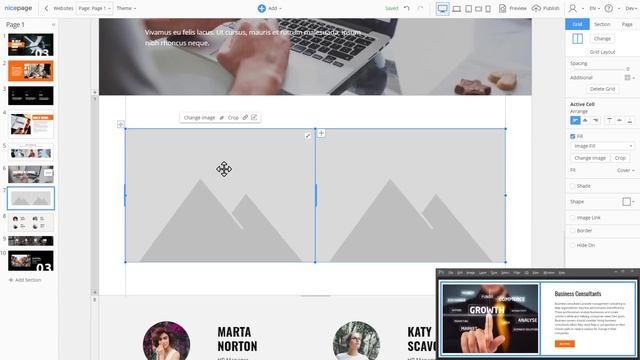Viewport: 640px width, 360px height.
Task: Click the nicepage logo
Action: click(x=18, y=8)
